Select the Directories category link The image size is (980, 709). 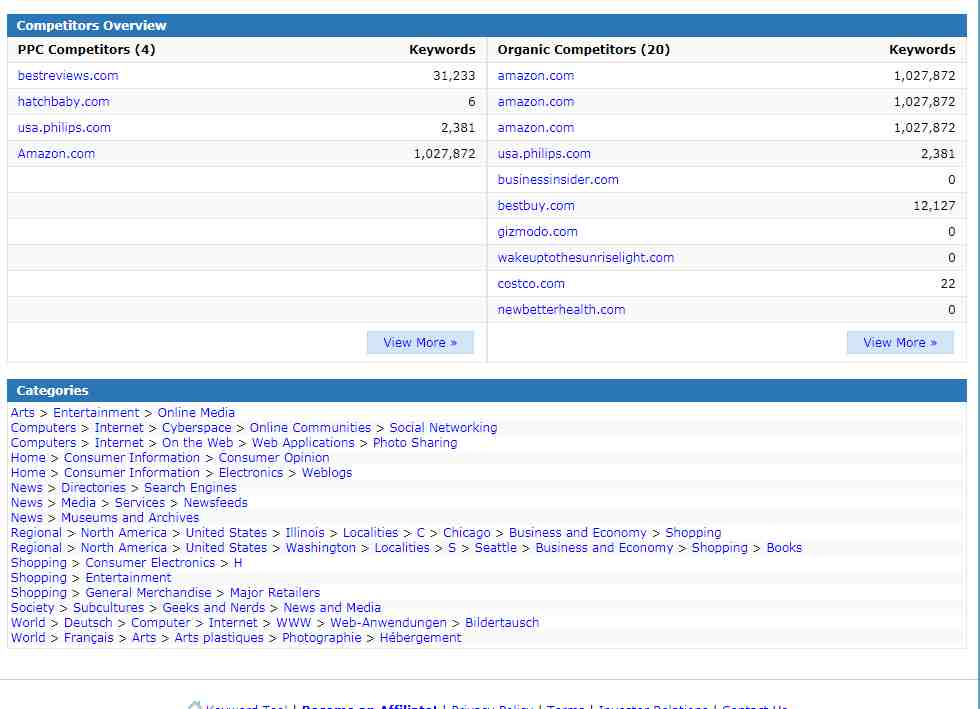pyautogui.click(x=93, y=488)
